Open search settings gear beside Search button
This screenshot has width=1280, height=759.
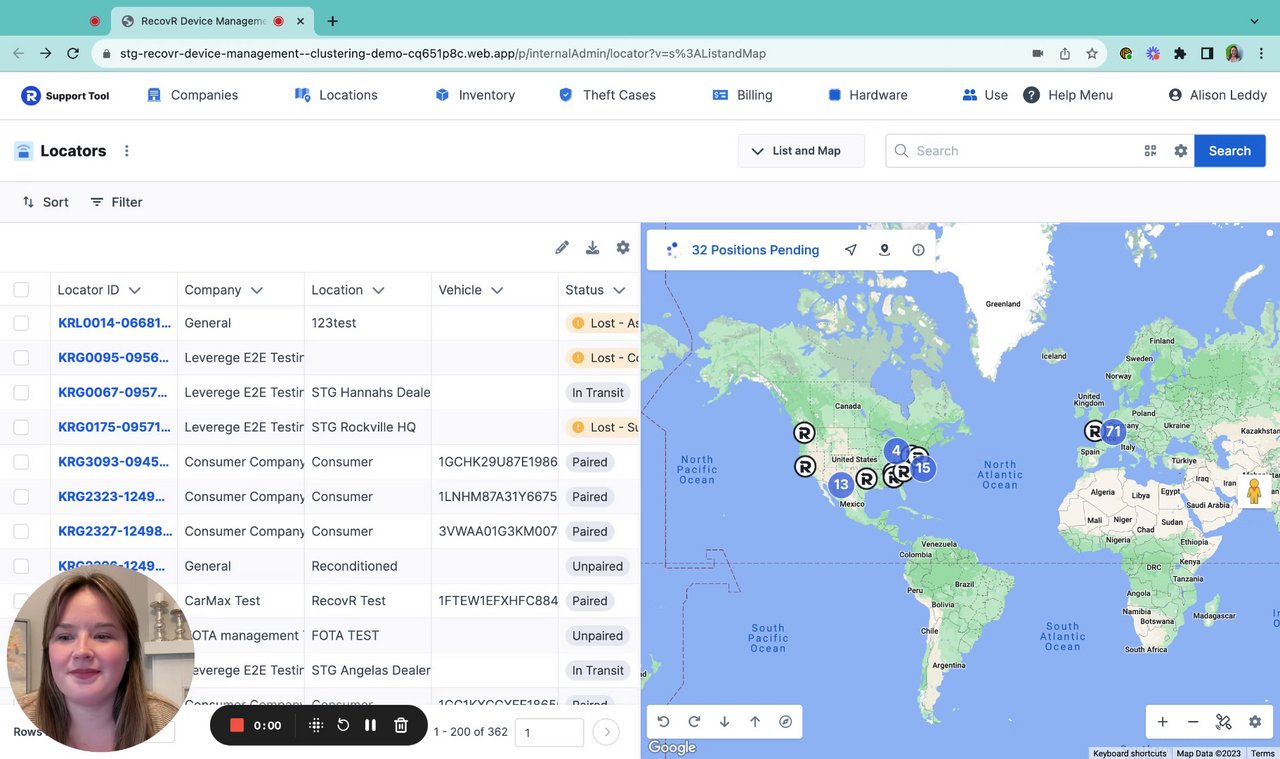[1181, 151]
